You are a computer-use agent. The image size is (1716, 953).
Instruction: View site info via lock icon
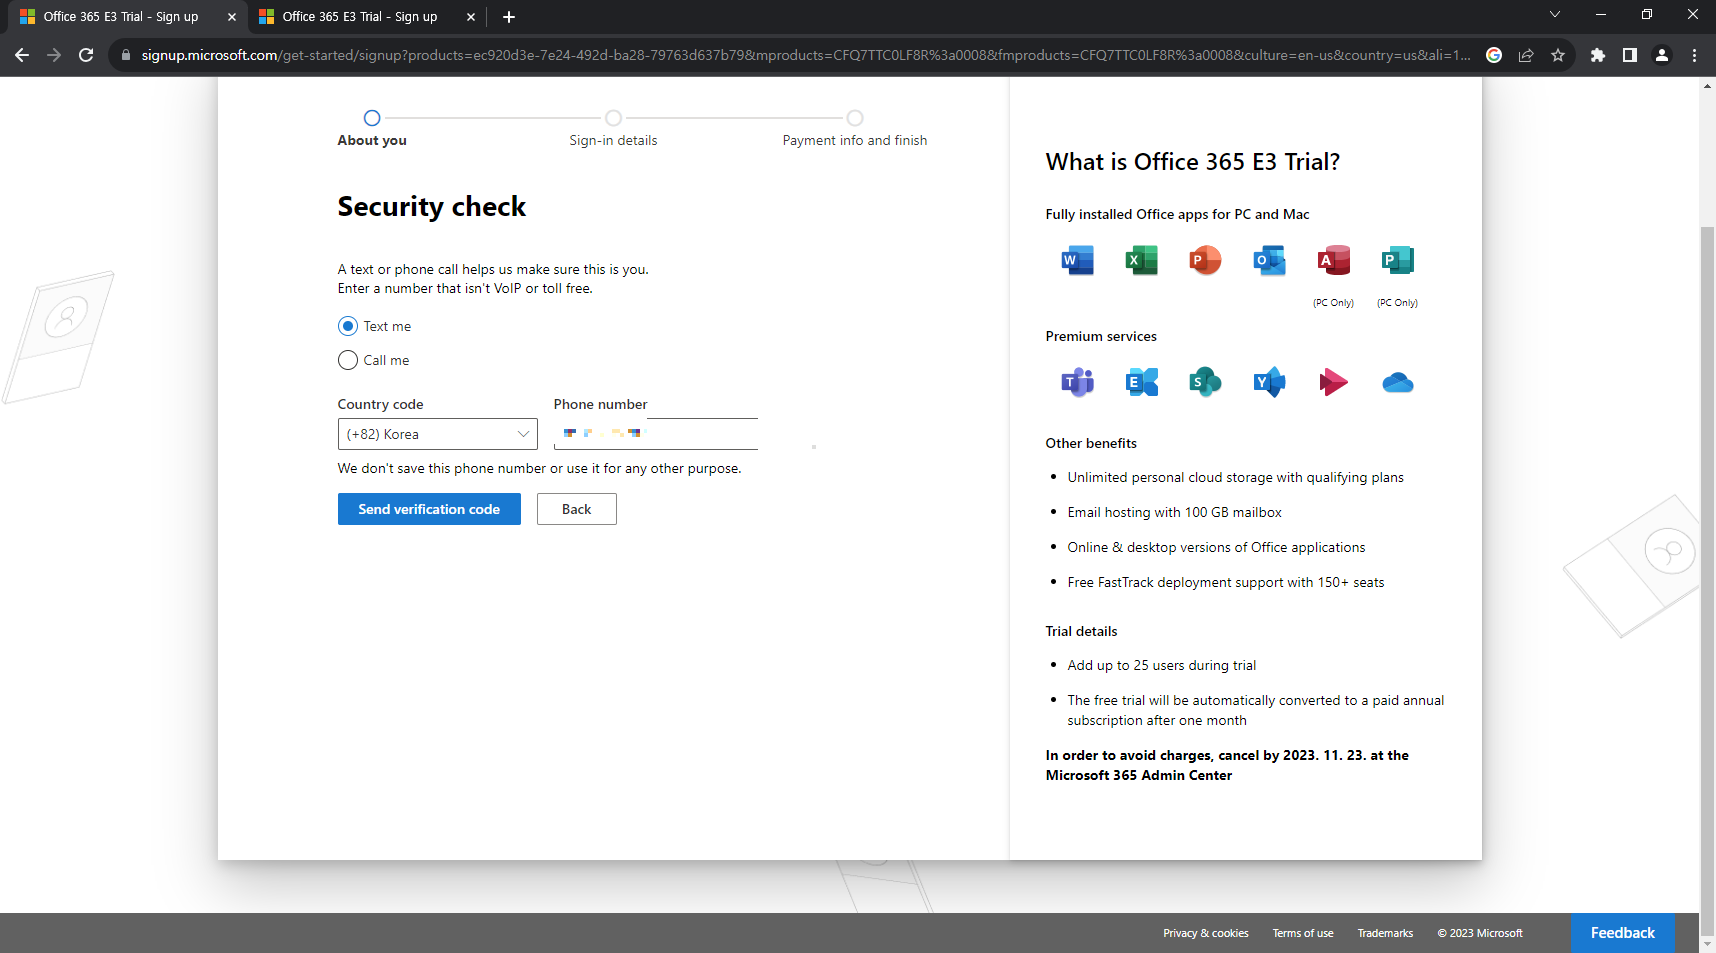pyautogui.click(x=125, y=55)
